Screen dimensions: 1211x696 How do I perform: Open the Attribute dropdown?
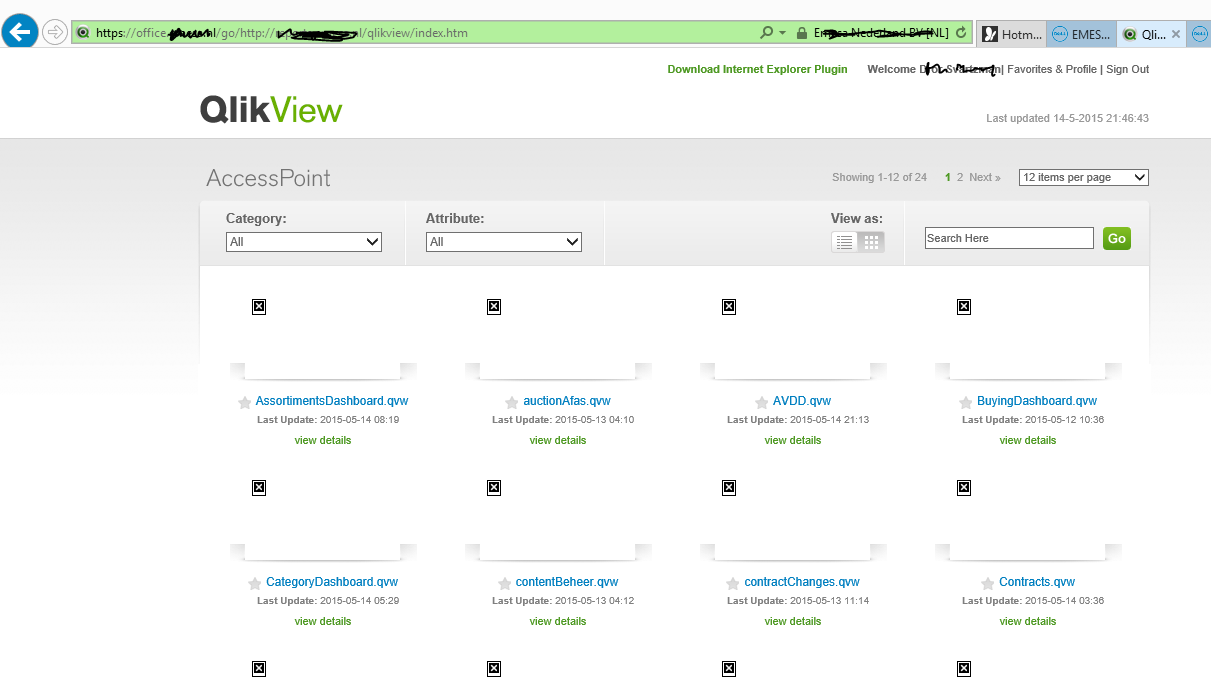[504, 242]
